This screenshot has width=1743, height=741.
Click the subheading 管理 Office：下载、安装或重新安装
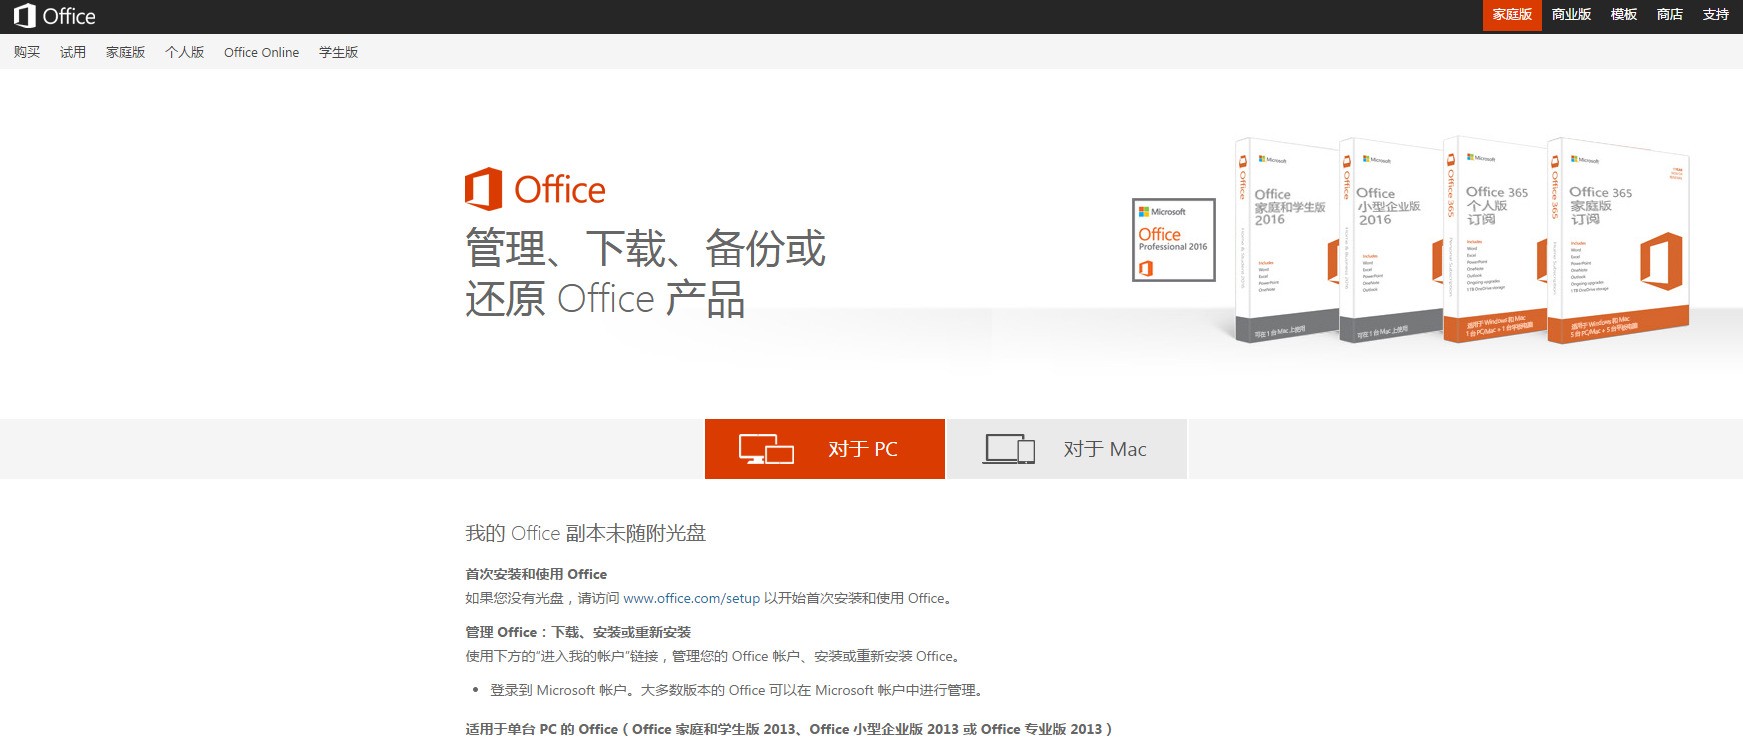(x=578, y=632)
